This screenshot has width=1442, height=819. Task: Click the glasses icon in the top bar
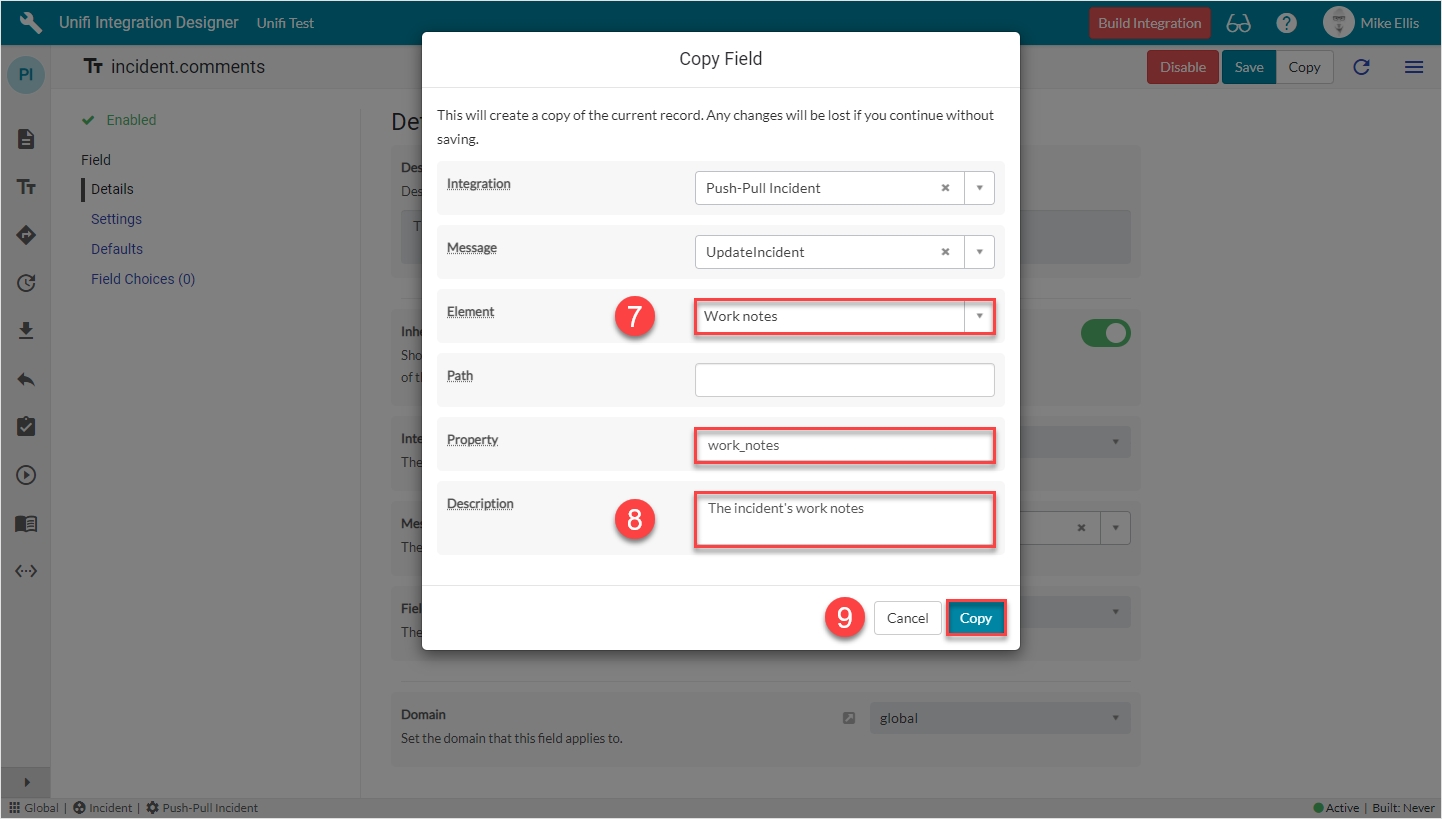(1239, 23)
